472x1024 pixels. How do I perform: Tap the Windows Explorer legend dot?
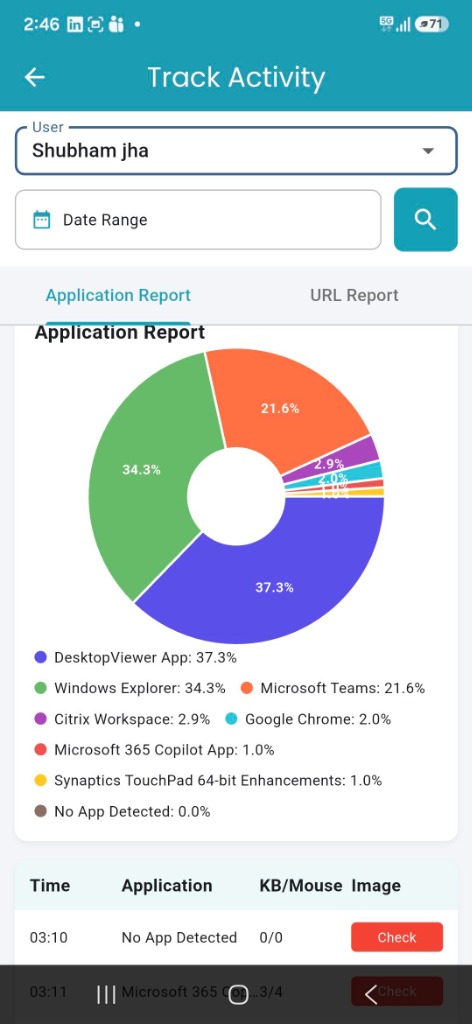click(x=40, y=688)
